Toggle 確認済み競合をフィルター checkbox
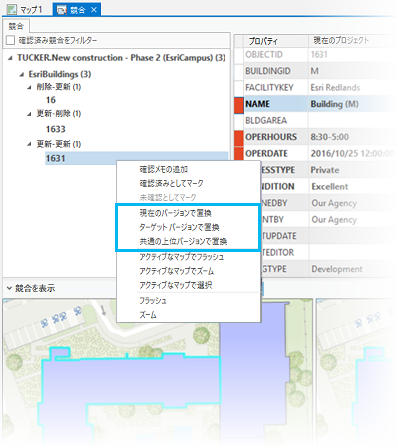The width and height of the screenshot is (398, 448). (11, 40)
